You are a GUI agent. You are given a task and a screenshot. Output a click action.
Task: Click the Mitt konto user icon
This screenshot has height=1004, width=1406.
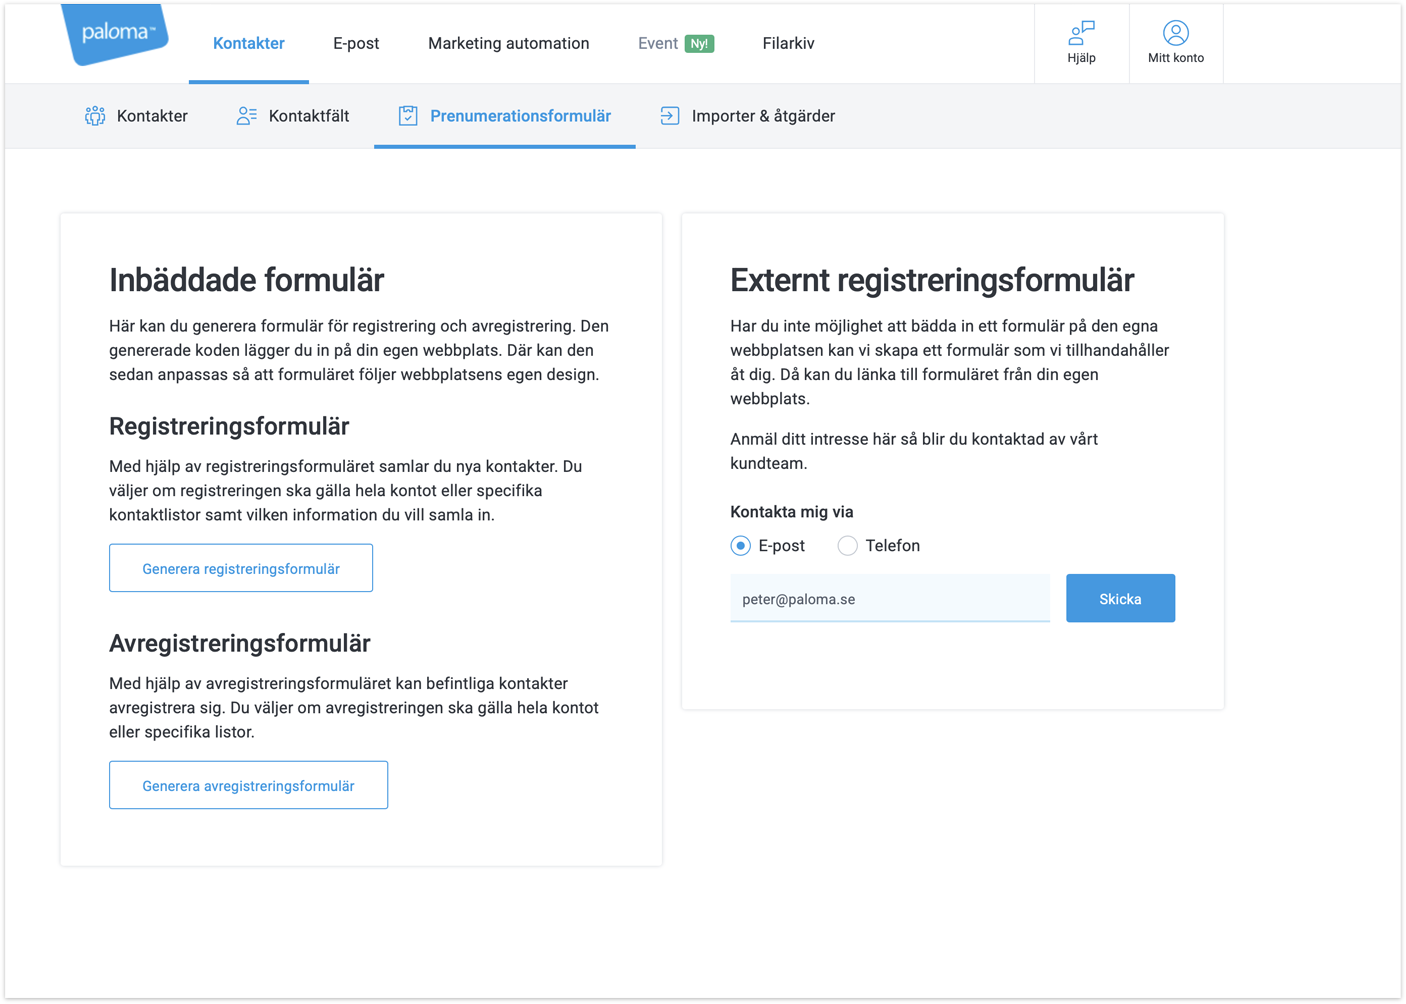tap(1176, 33)
